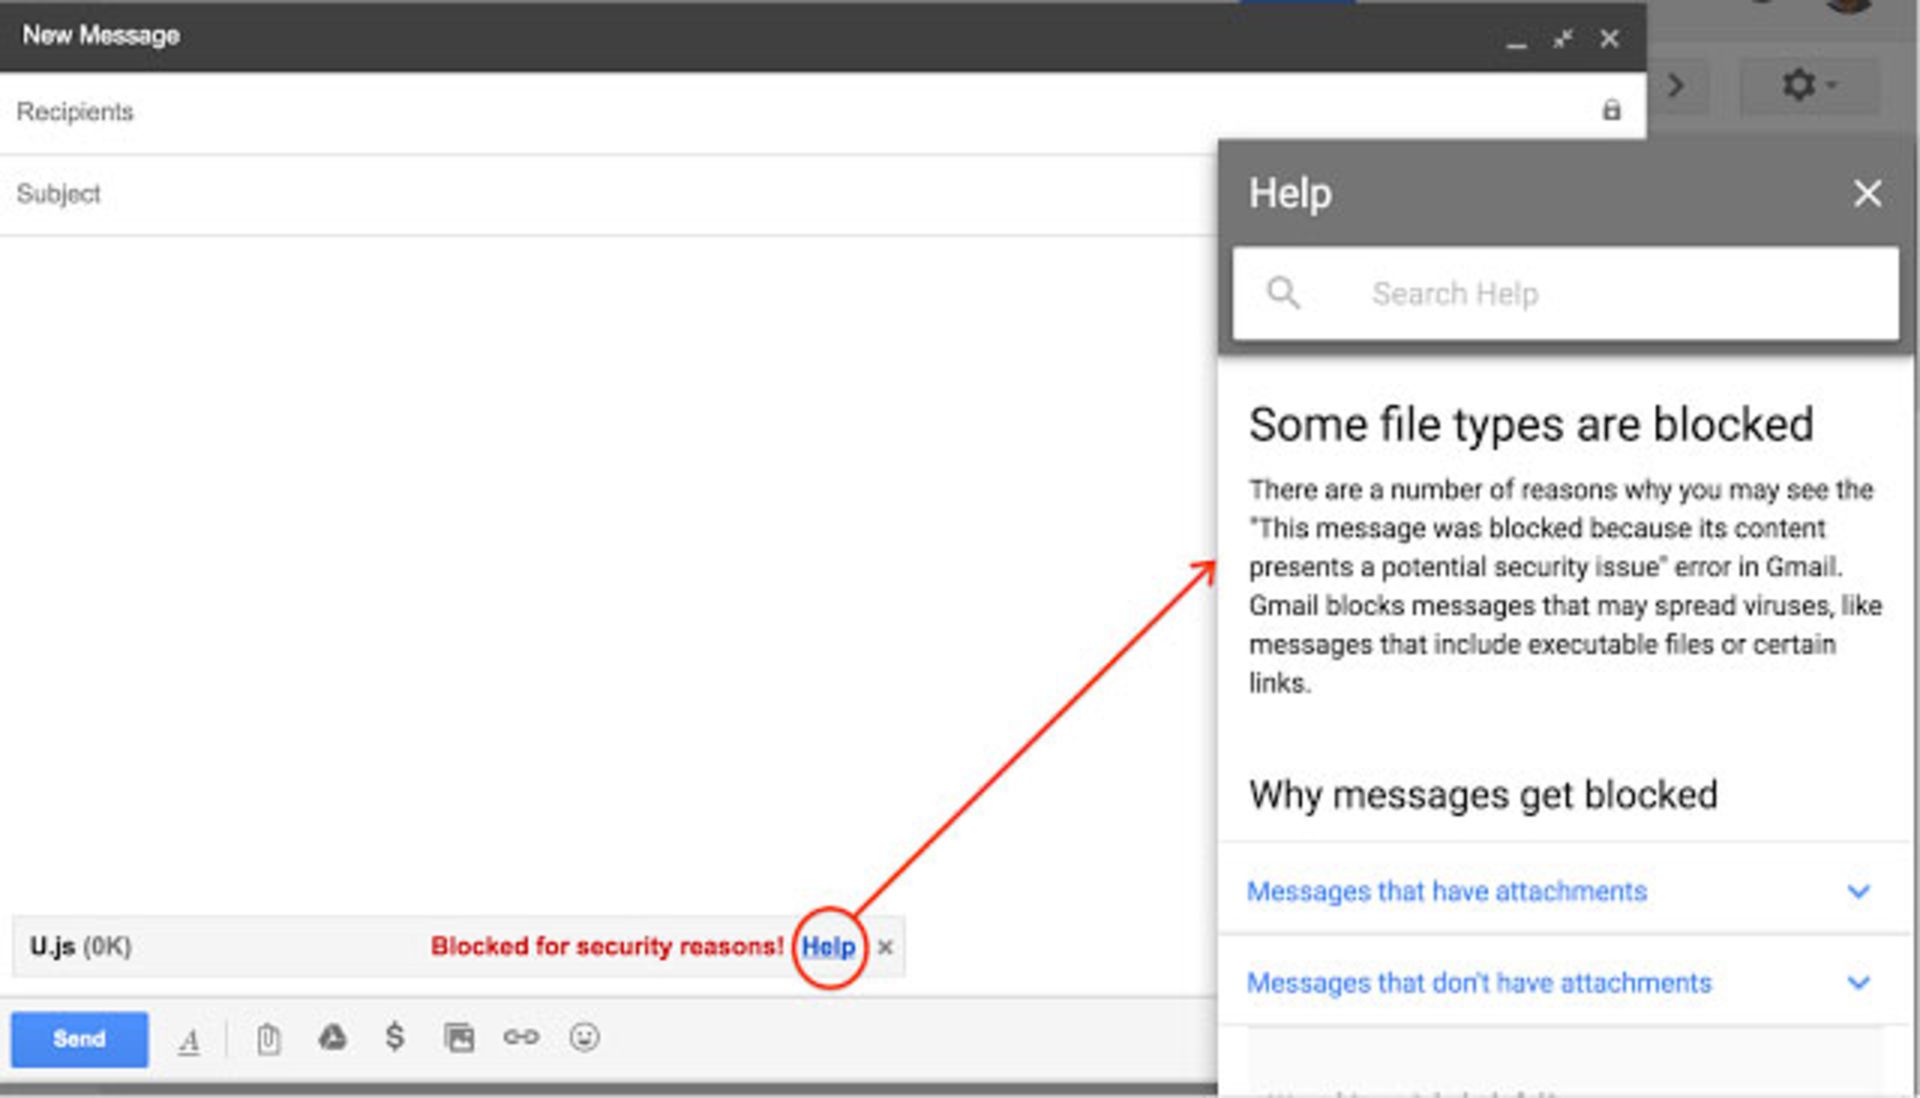Open the Help link next to blocked attachment
This screenshot has height=1098, width=1920.
(x=829, y=947)
